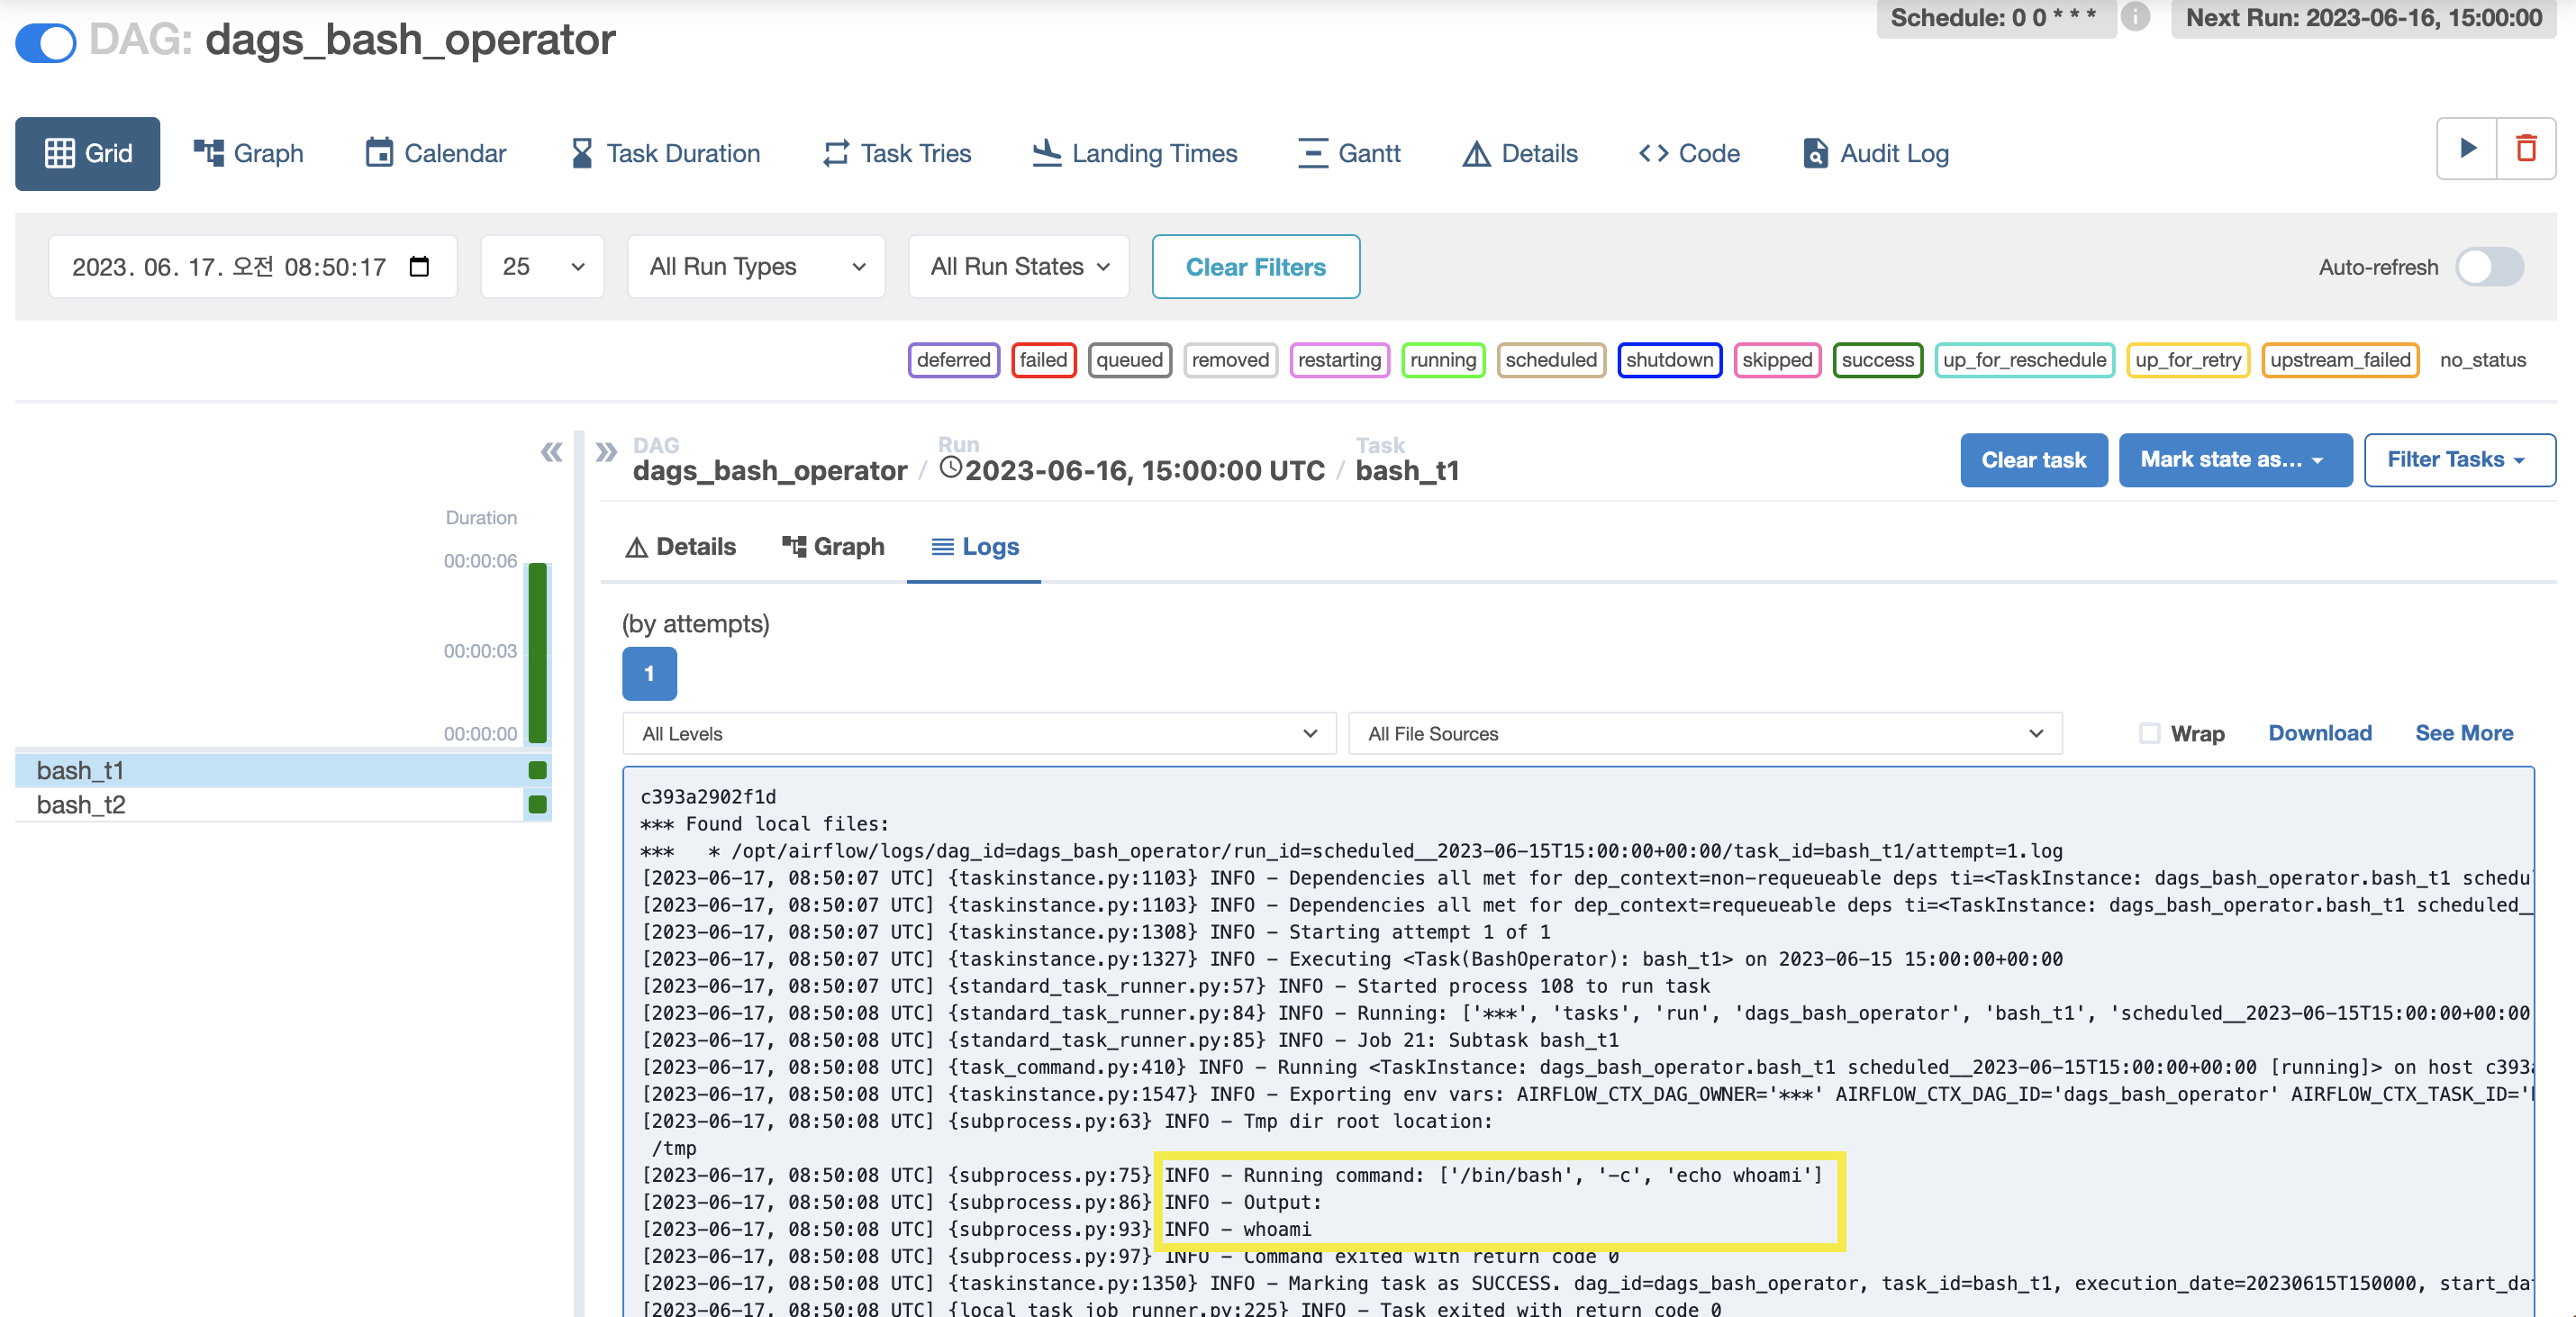
Task: Click the success status legend badge
Action: tap(1877, 360)
